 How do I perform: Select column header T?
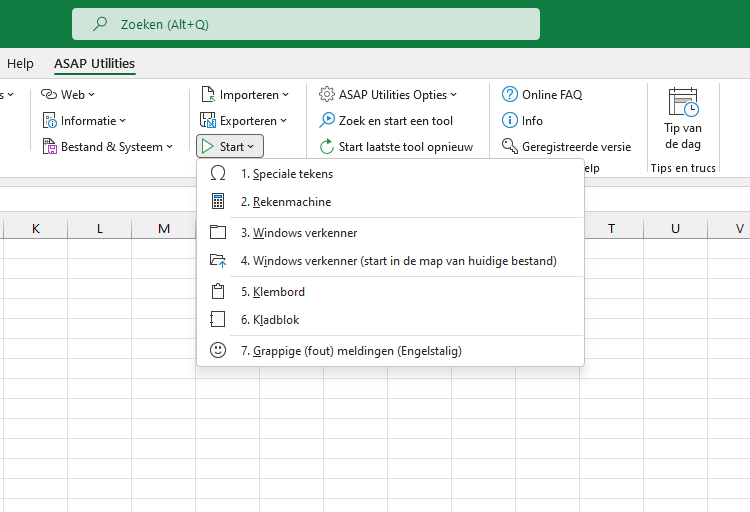611,228
